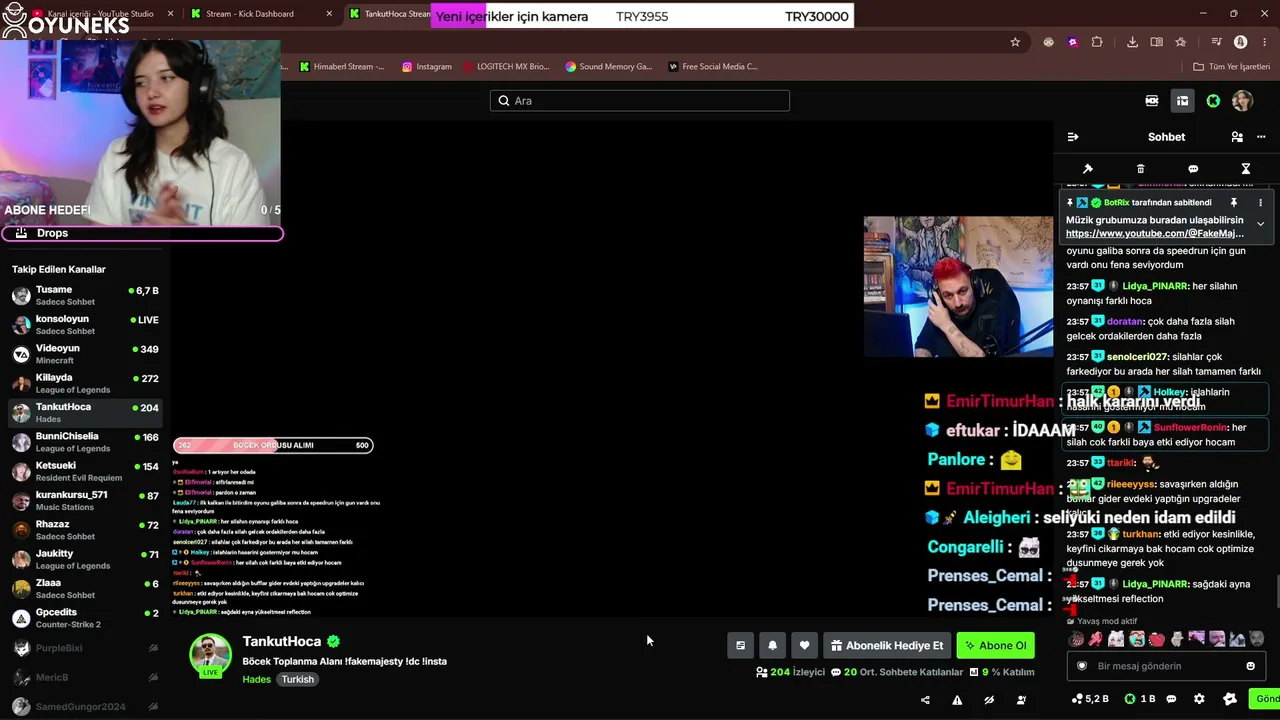The height and width of the screenshot is (720, 1280).
Task: Open the Chrome Extensions puzzle icon
Action: click(1097, 42)
